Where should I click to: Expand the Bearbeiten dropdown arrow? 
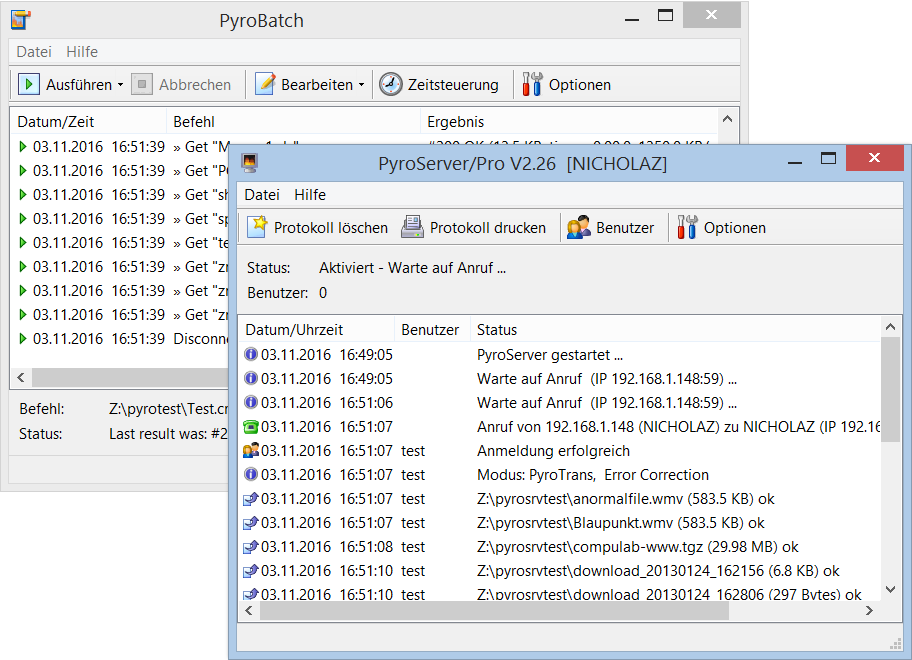(361, 85)
